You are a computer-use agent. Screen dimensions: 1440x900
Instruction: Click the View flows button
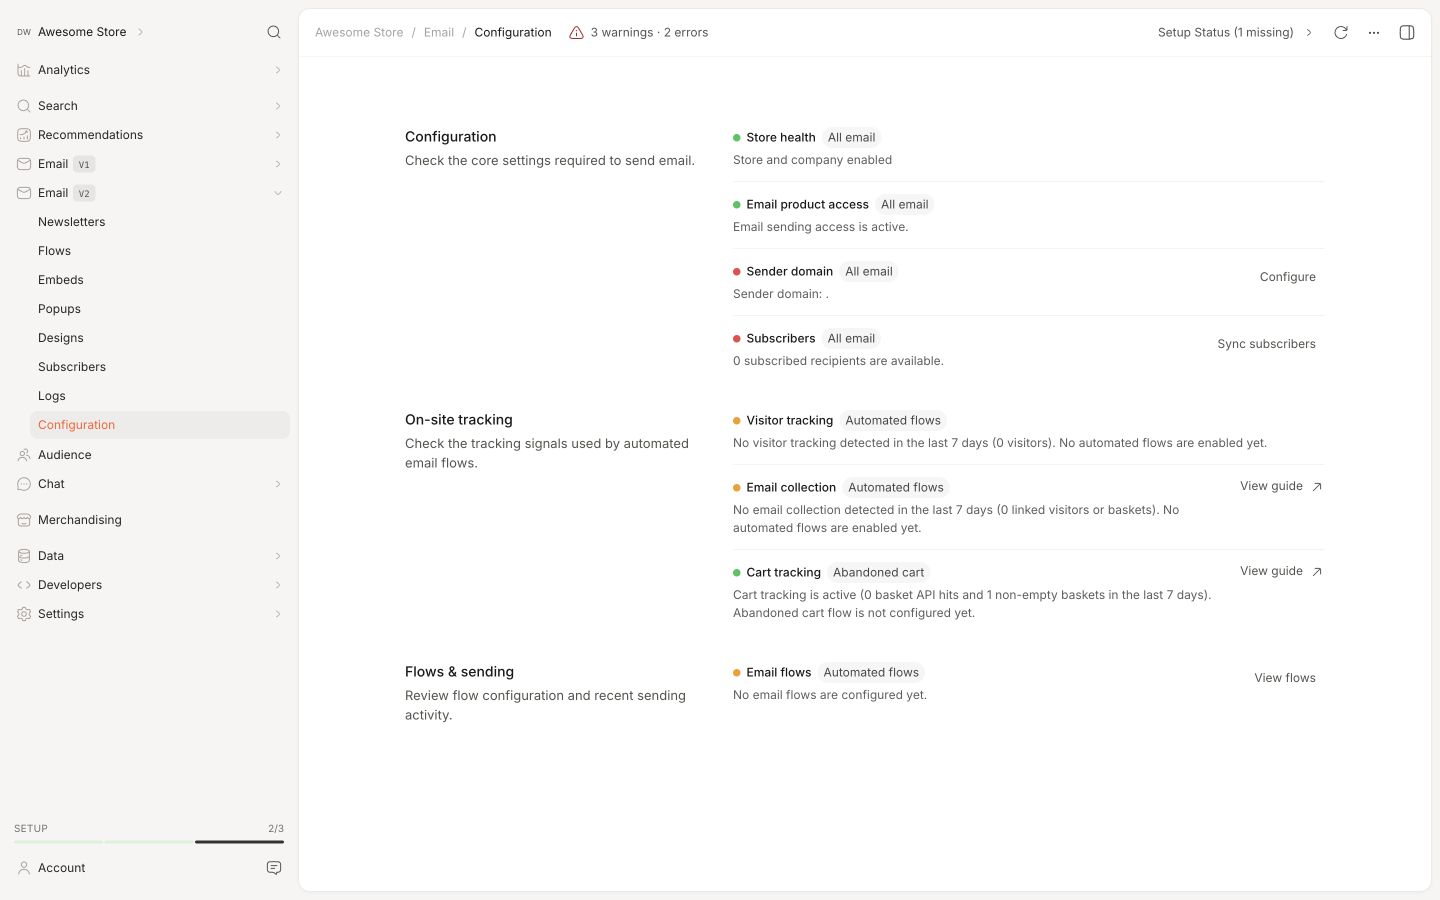click(x=1285, y=678)
